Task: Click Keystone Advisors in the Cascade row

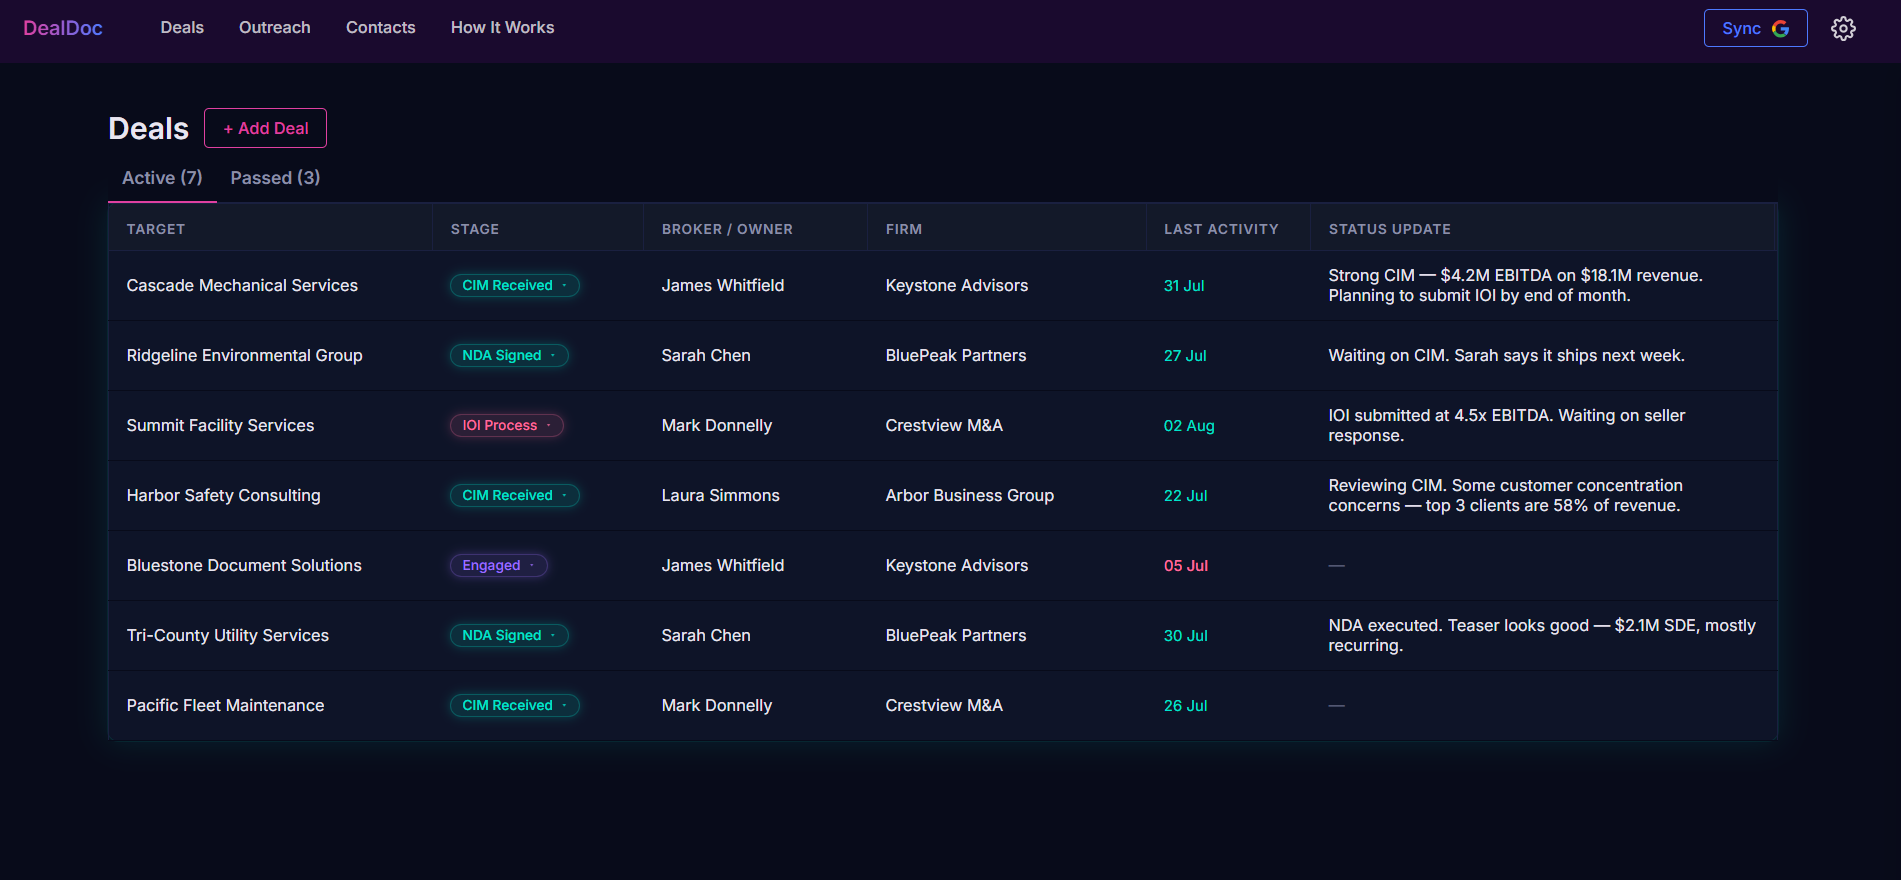Action: click(957, 285)
